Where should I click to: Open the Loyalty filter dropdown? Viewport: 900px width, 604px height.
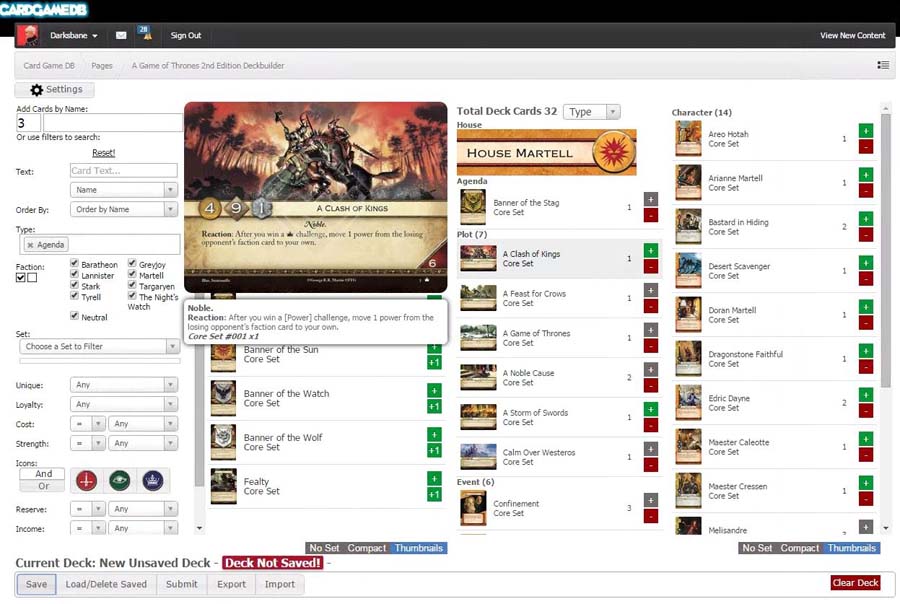(123, 404)
